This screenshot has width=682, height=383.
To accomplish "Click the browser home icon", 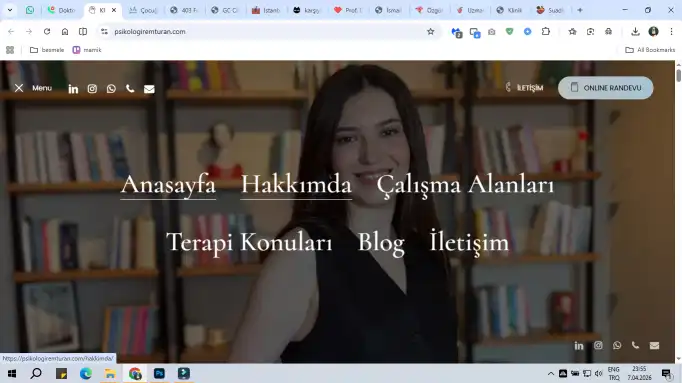I will 65,31.
